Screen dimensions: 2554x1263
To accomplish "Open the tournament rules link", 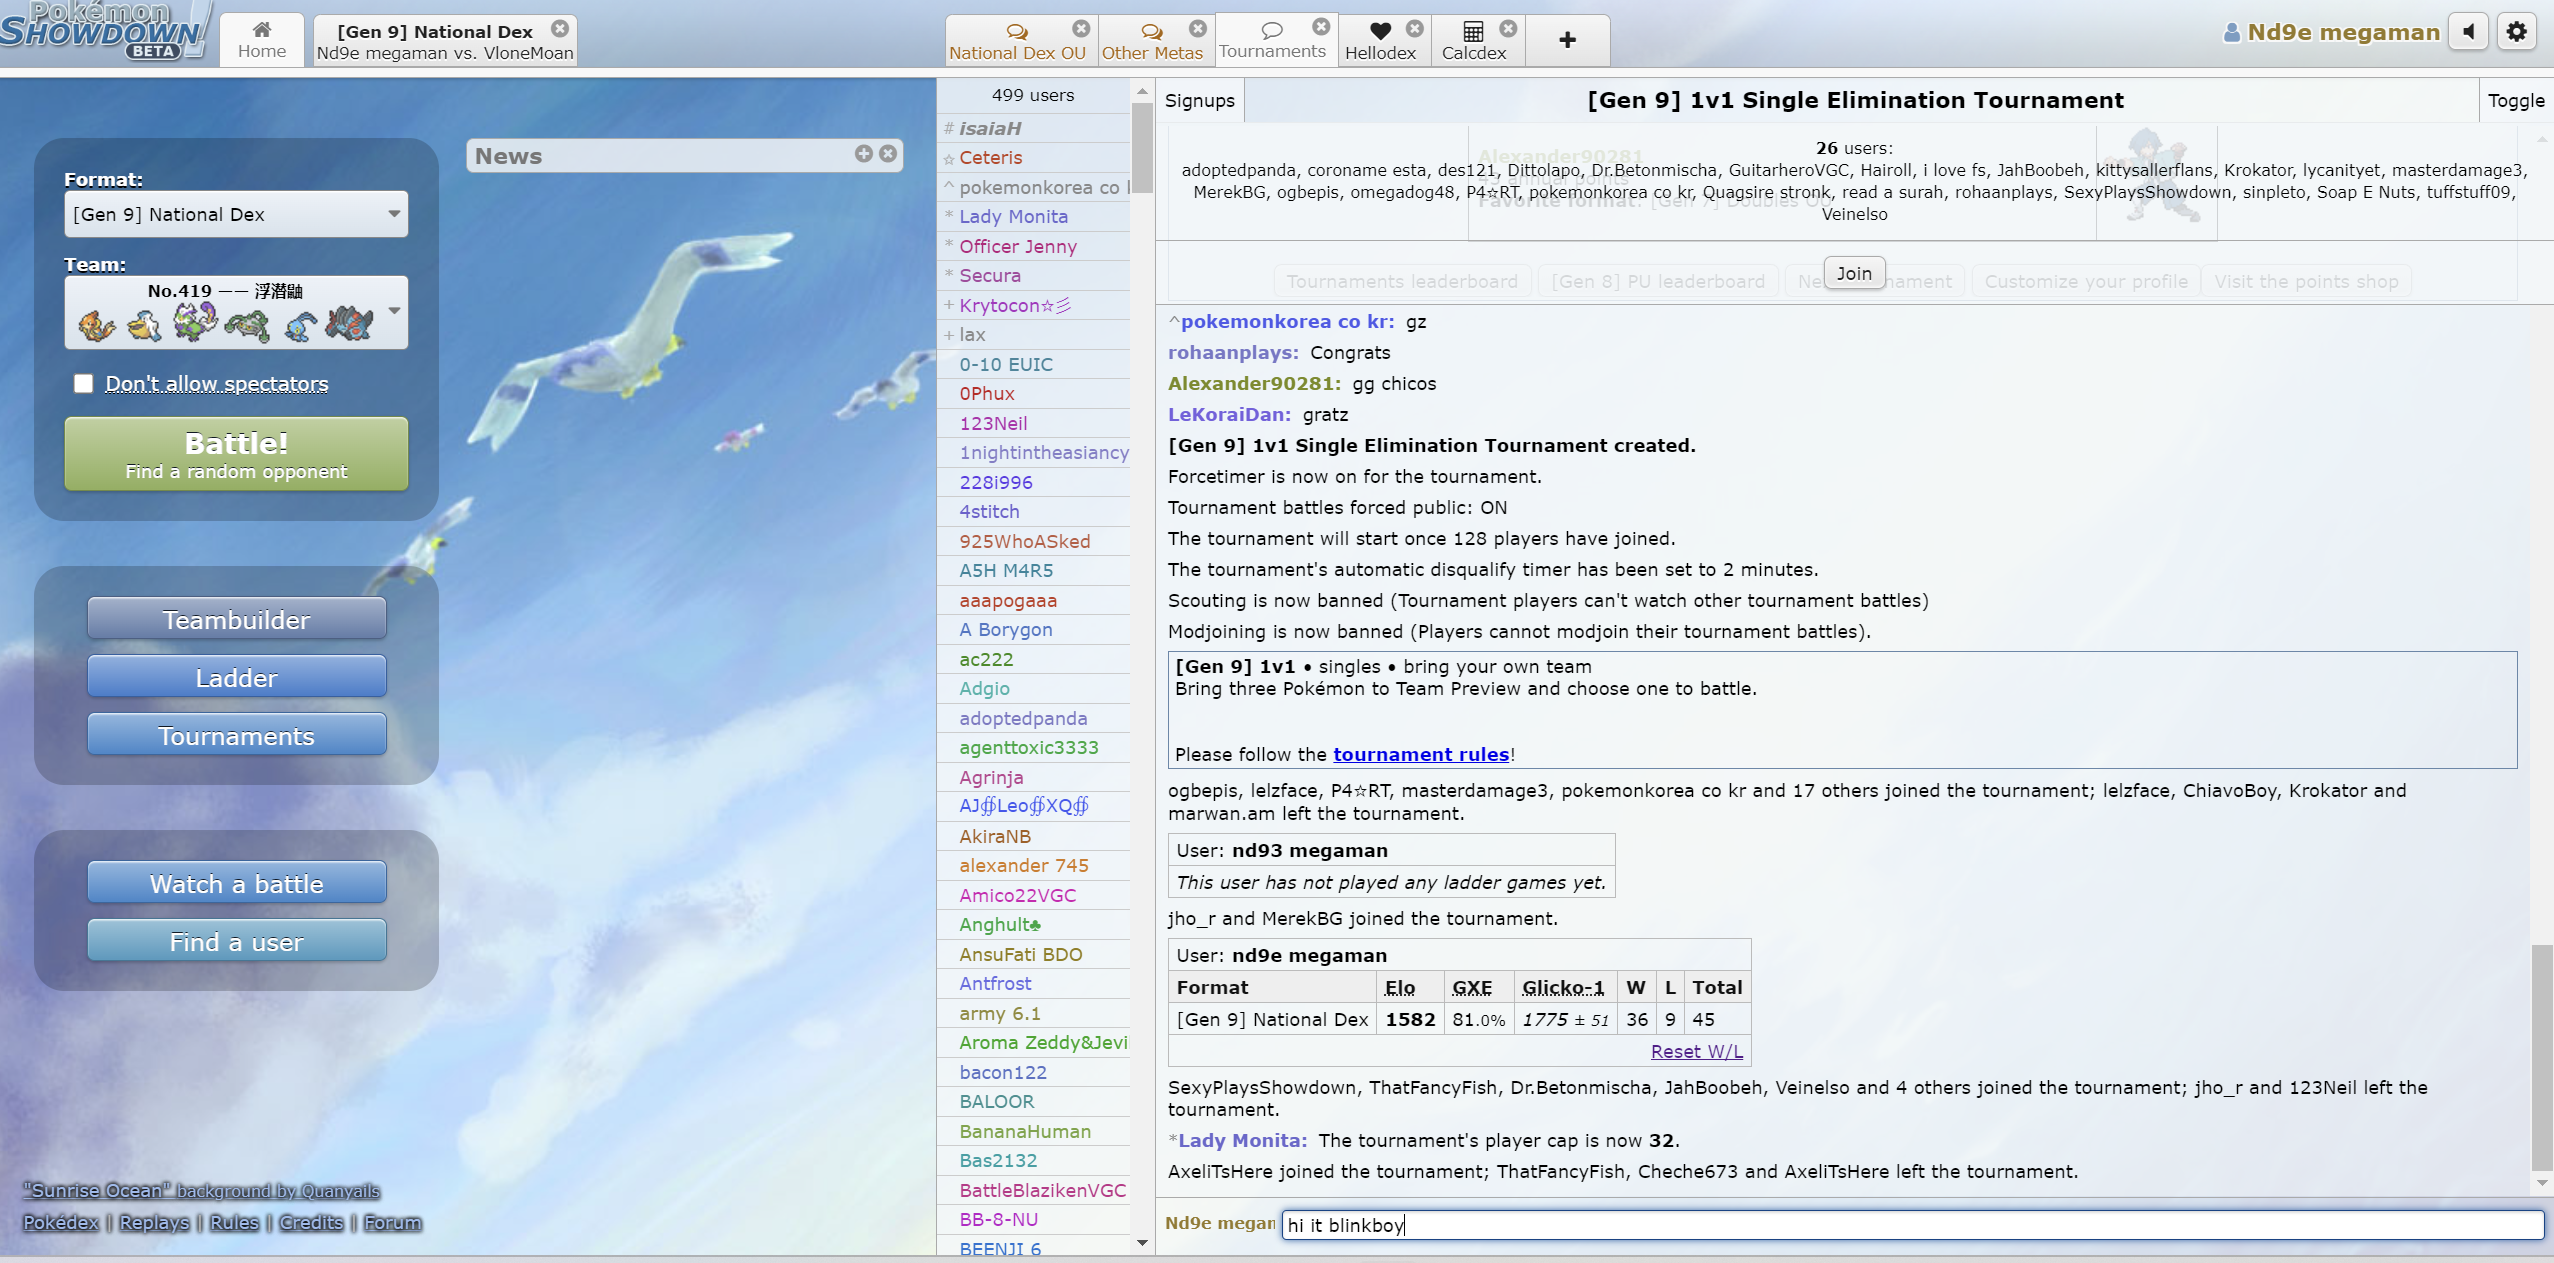I will click(x=1420, y=754).
